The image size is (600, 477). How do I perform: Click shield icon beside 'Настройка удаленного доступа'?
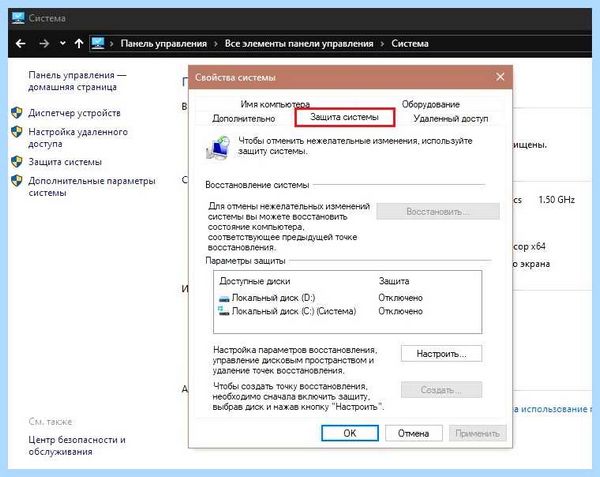[17, 132]
